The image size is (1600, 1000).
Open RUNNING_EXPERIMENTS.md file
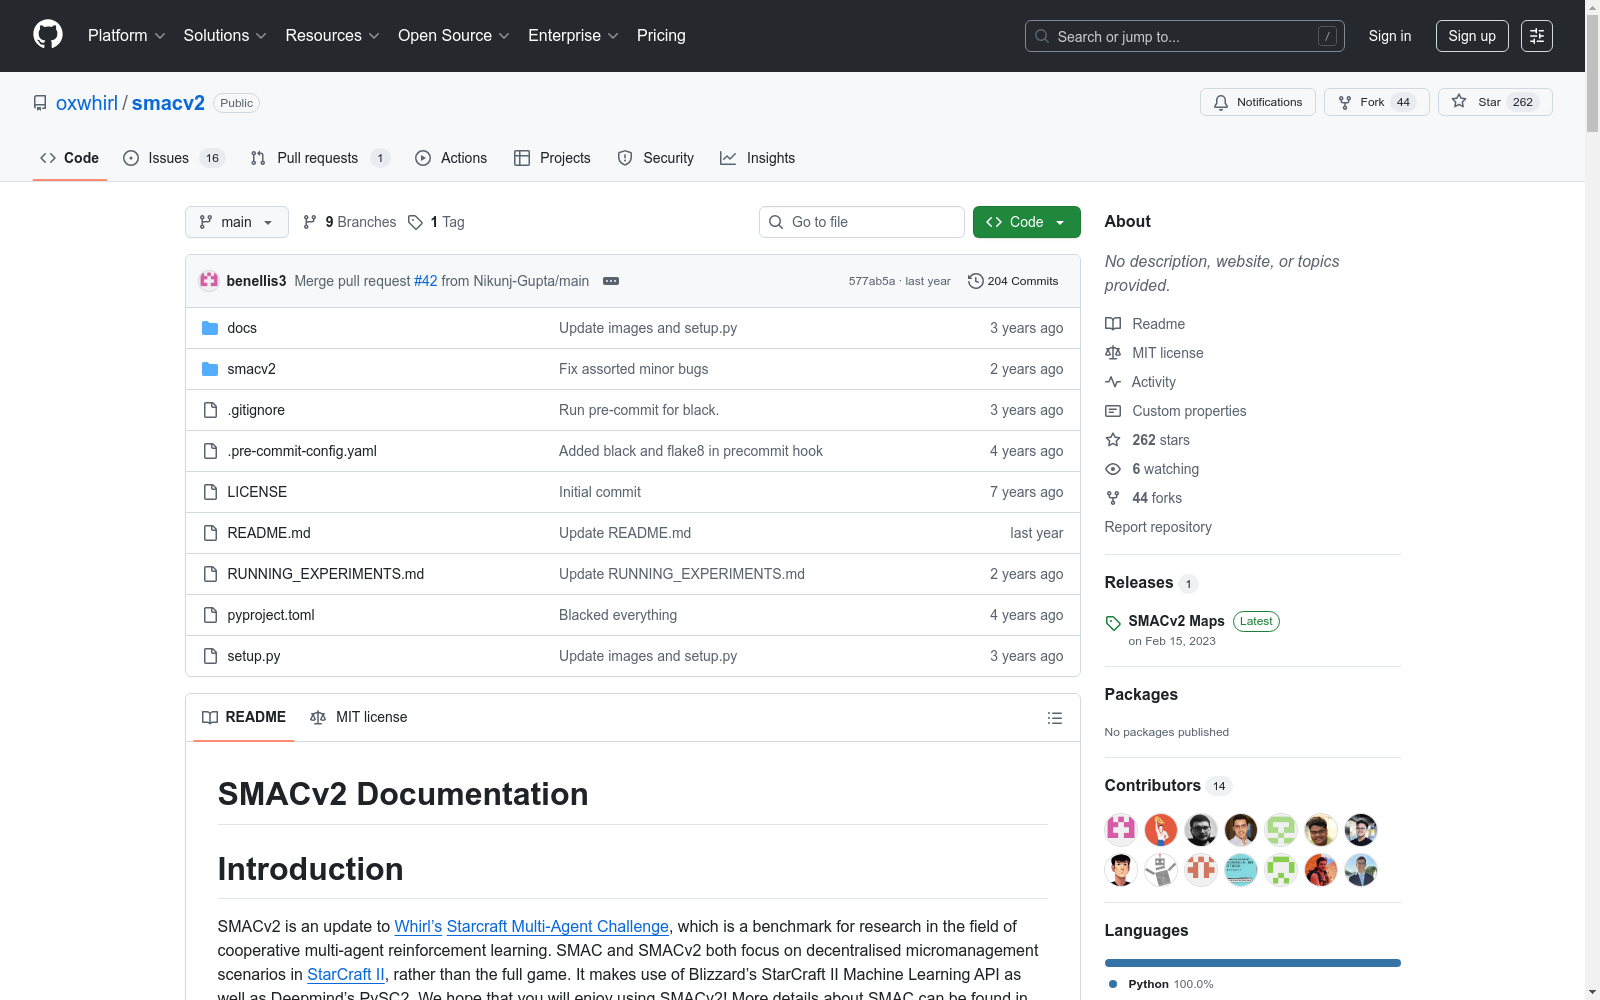[x=326, y=574]
